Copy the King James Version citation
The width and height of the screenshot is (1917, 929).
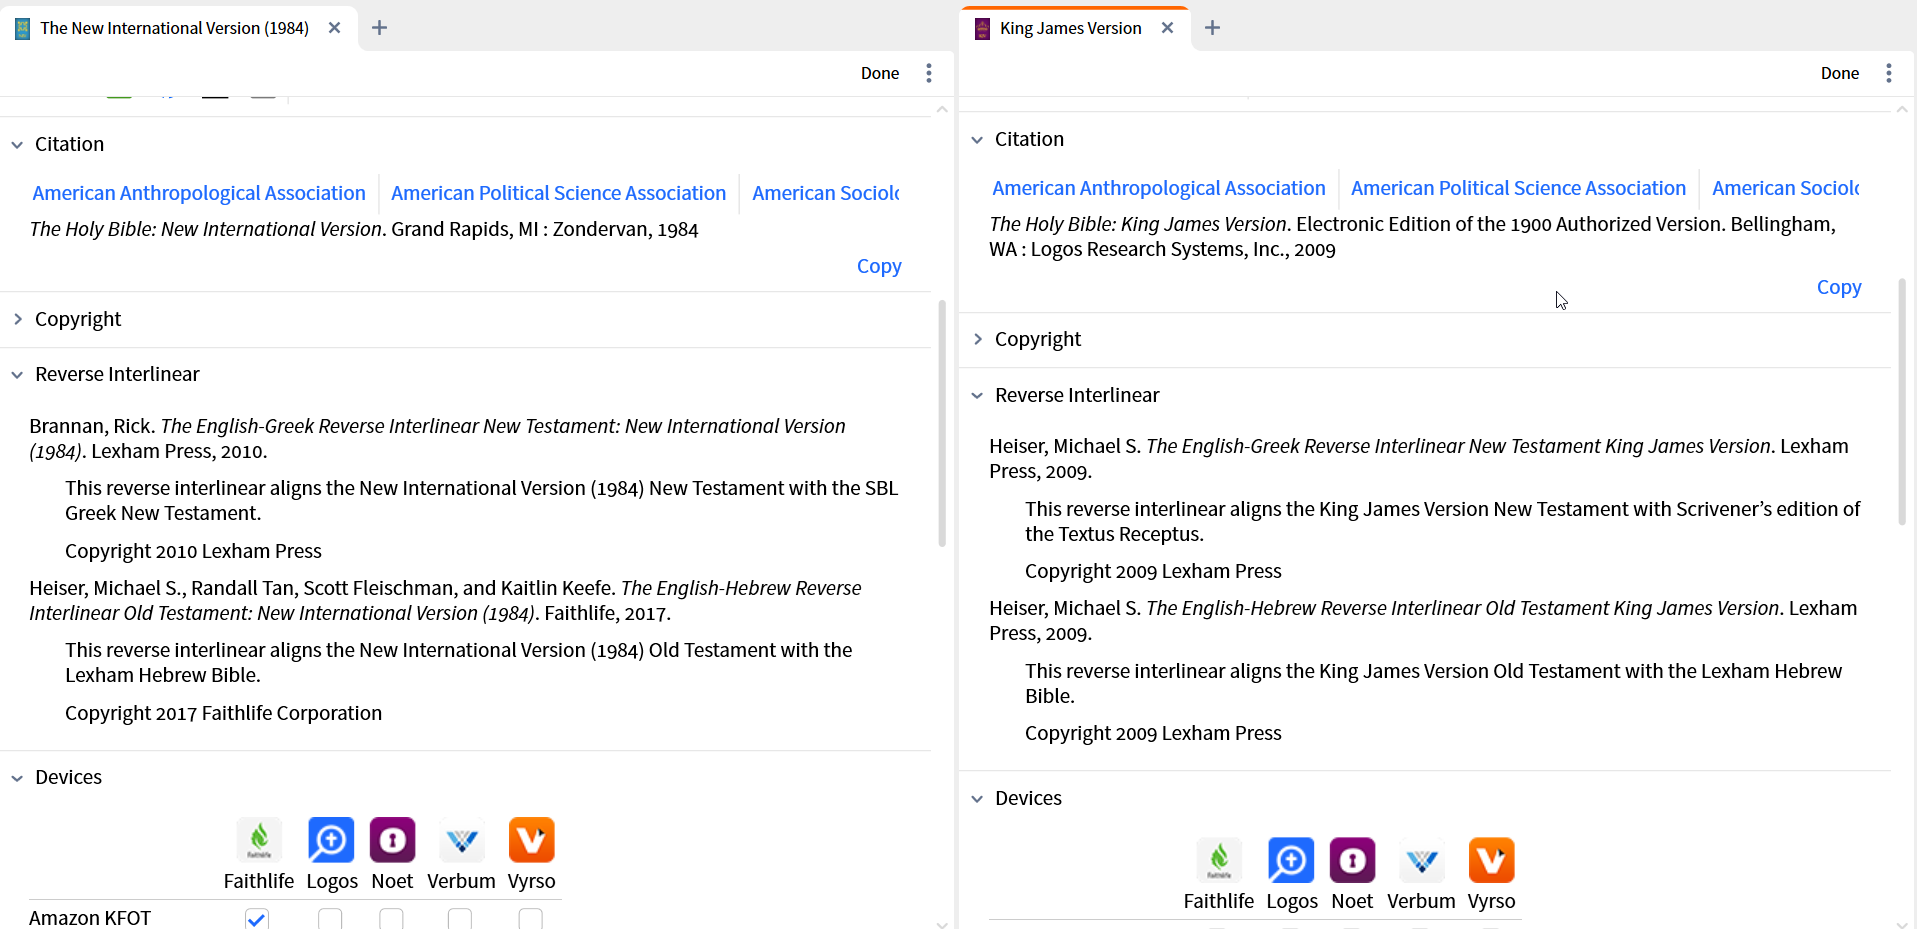click(1839, 287)
